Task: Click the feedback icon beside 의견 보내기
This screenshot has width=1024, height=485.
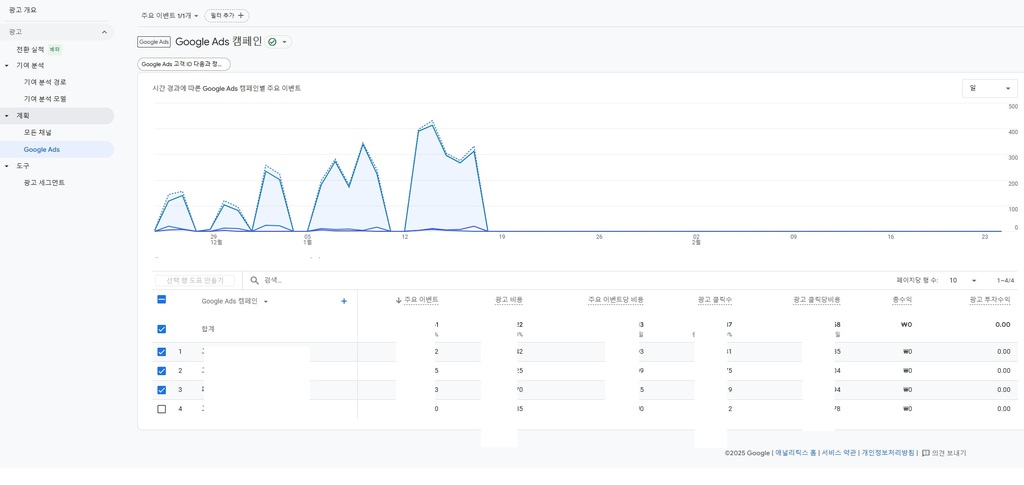Action: [925, 452]
